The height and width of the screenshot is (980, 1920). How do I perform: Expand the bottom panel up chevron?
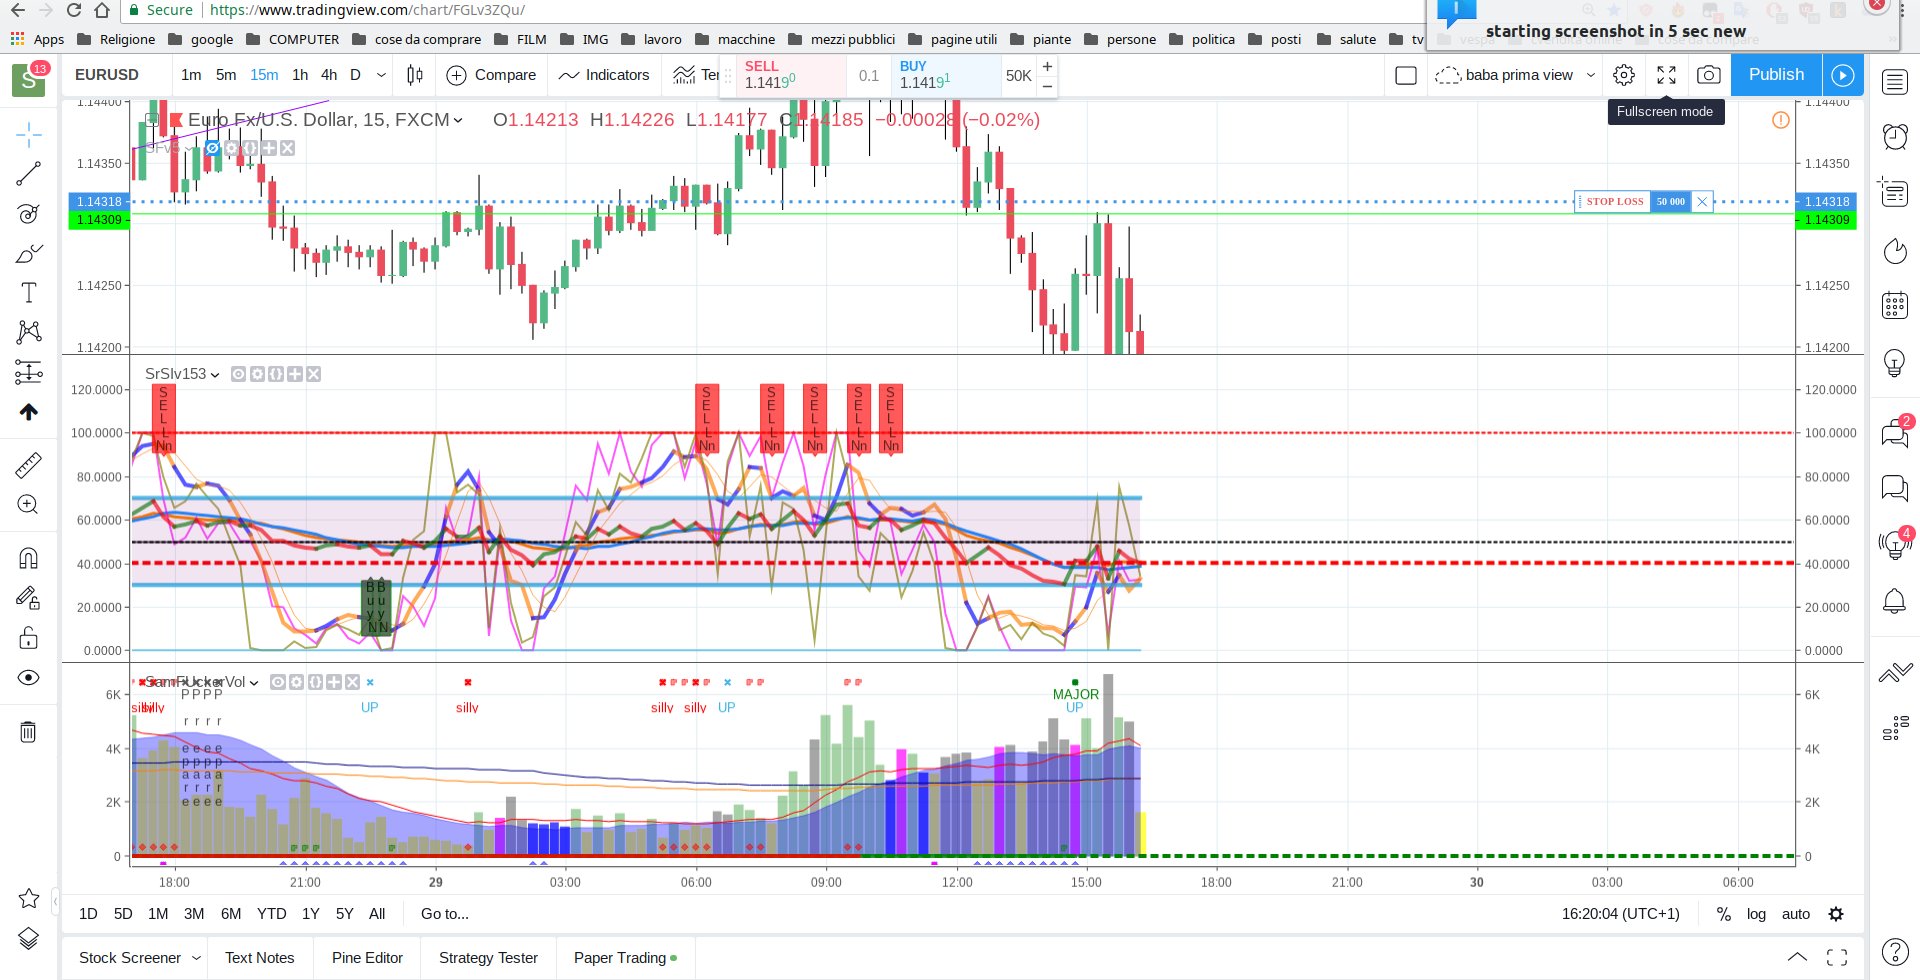pyautogui.click(x=1797, y=957)
